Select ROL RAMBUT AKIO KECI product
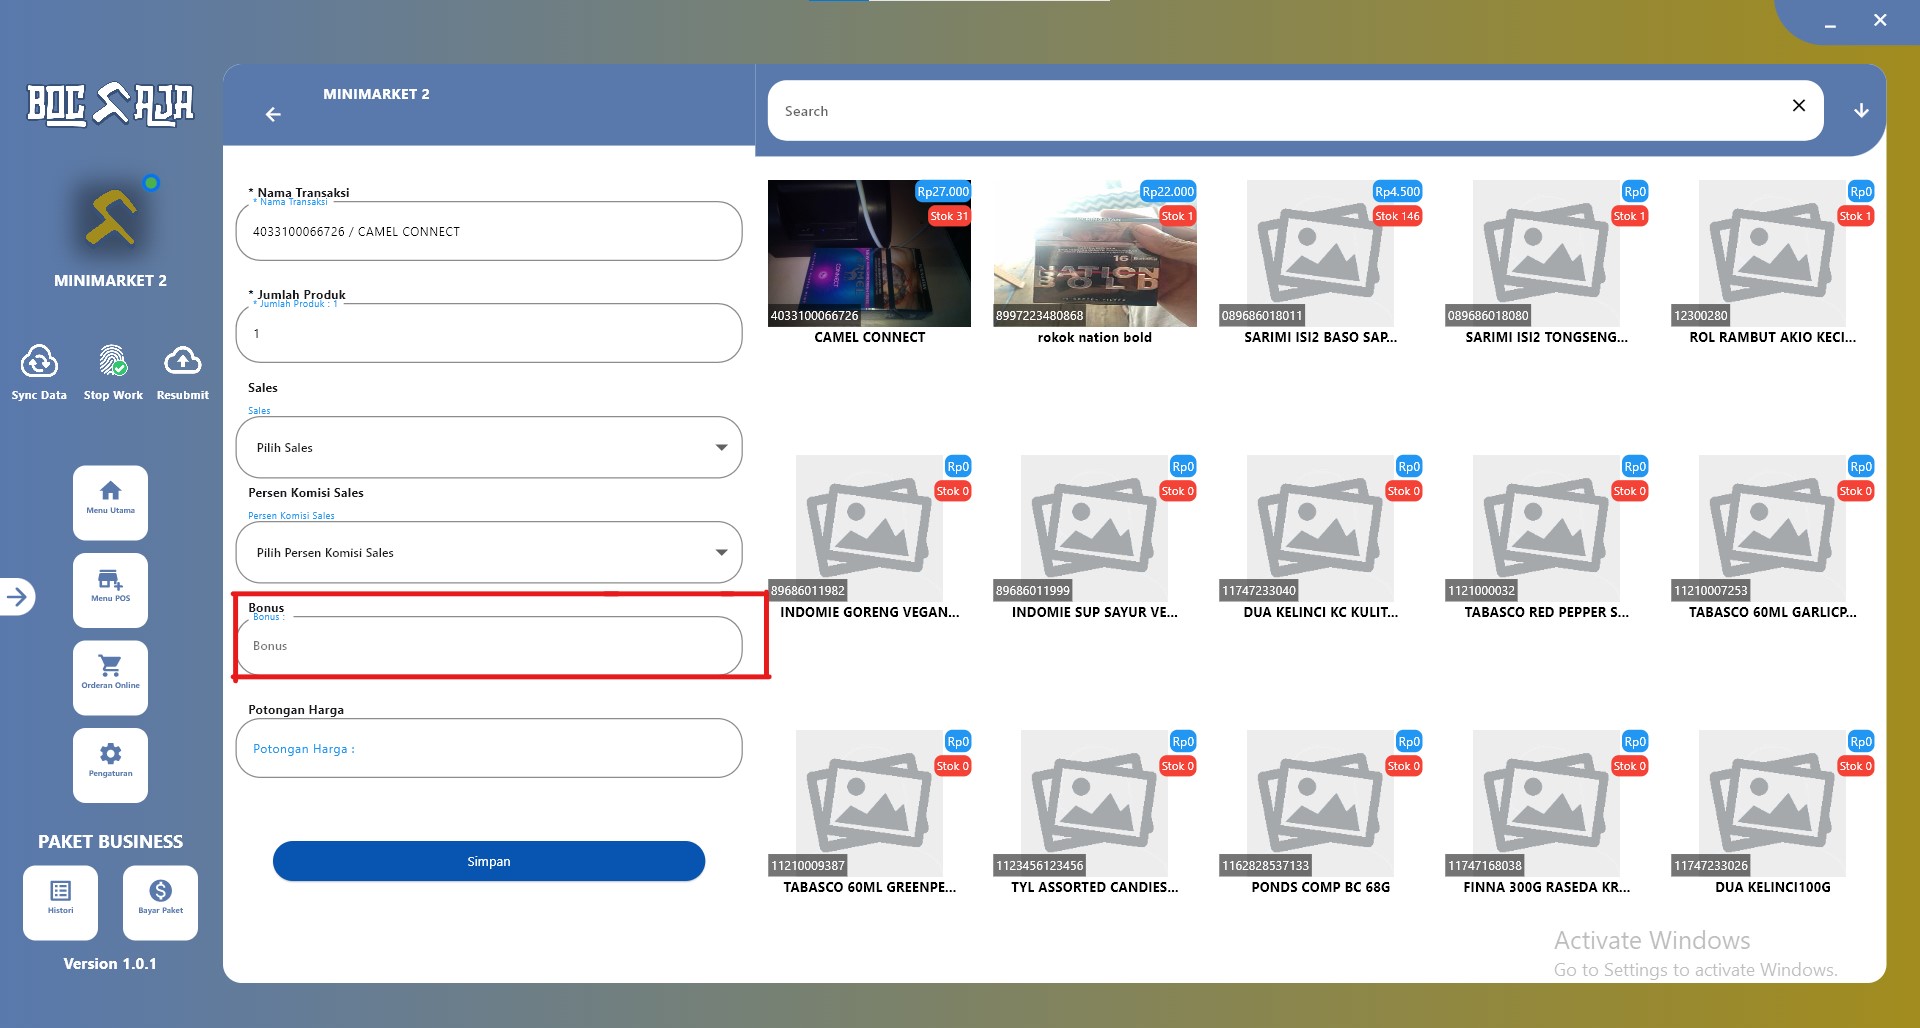 [x=1772, y=253]
